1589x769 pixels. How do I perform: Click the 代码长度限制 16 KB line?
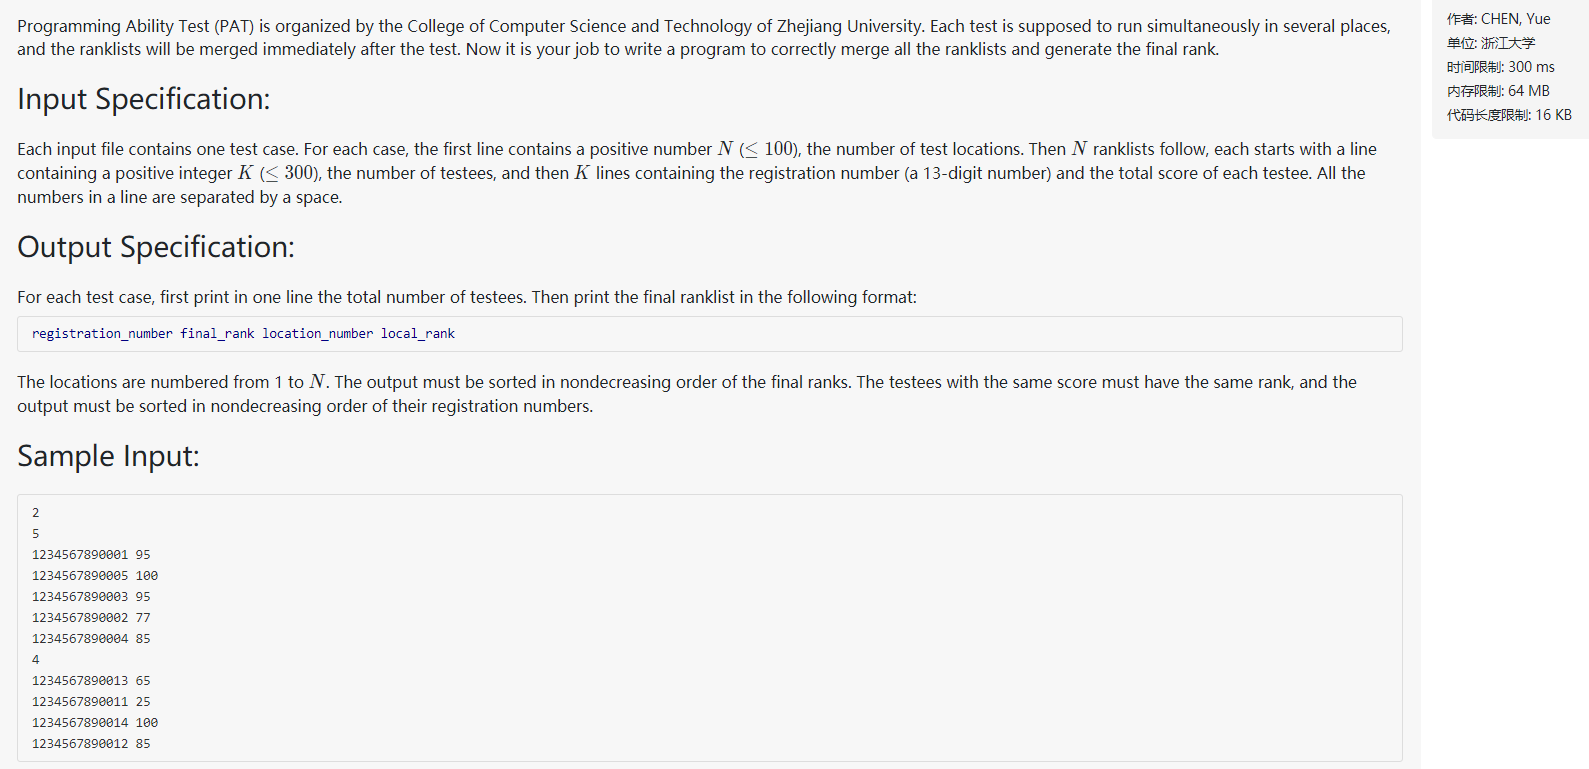[x=1509, y=115]
